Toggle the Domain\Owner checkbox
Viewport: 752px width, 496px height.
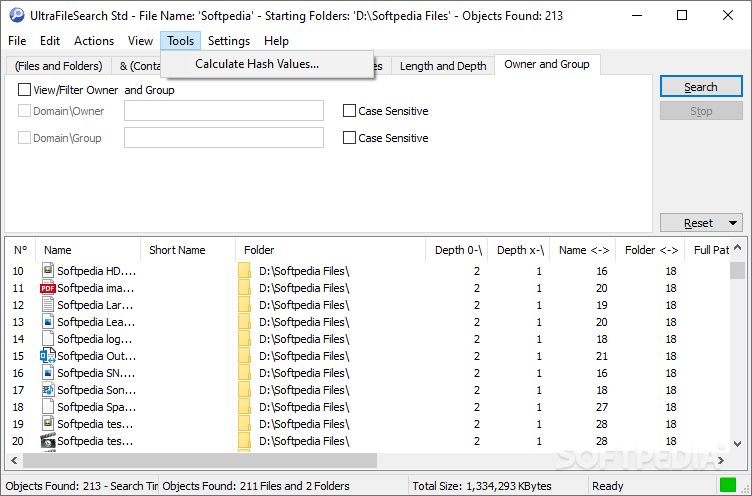[24, 111]
